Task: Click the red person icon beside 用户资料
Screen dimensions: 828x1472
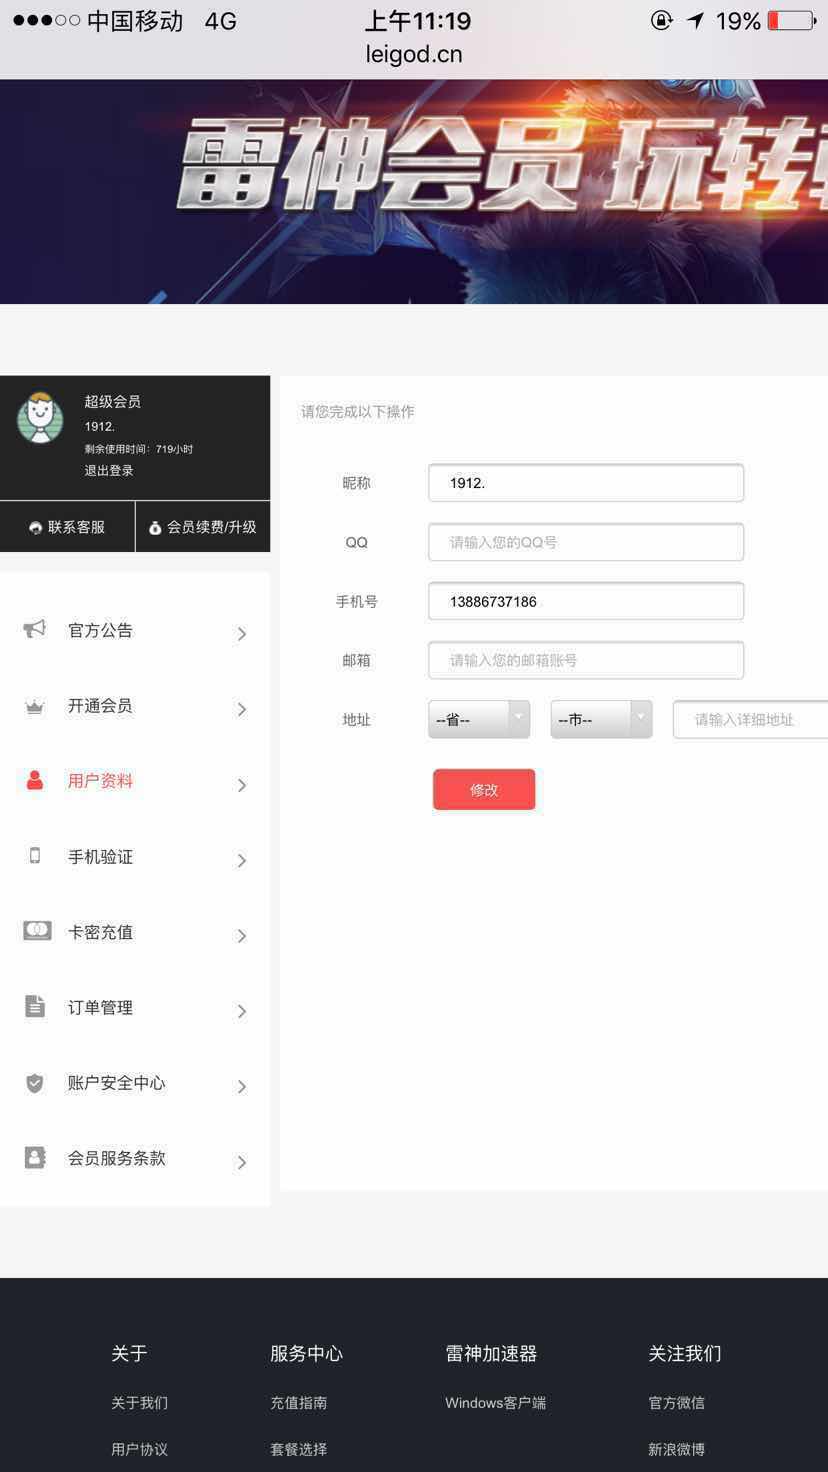Action: 35,780
